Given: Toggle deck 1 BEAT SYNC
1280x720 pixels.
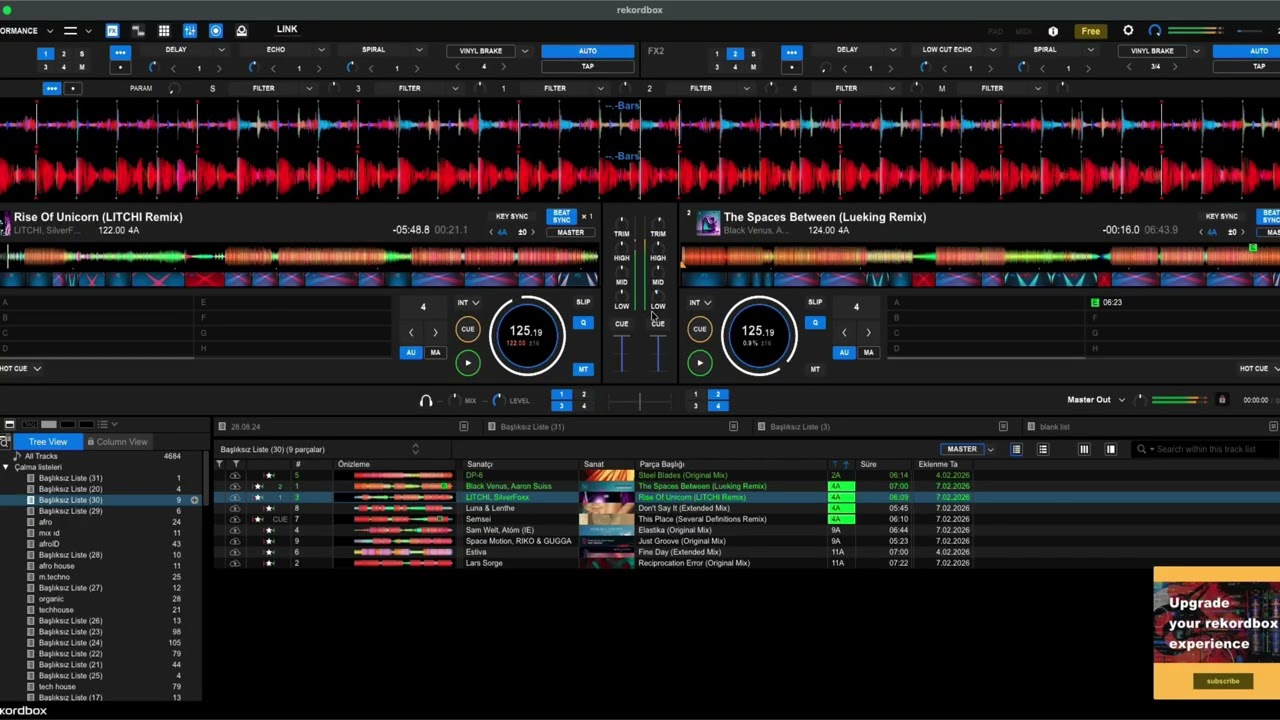Looking at the screenshot, I should (562, 216).
